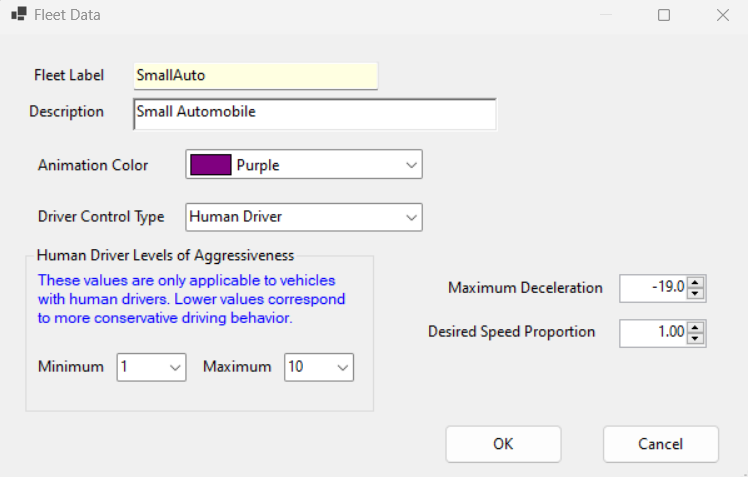Increase Maximum Deceleration with up arrow

point(695,283)
